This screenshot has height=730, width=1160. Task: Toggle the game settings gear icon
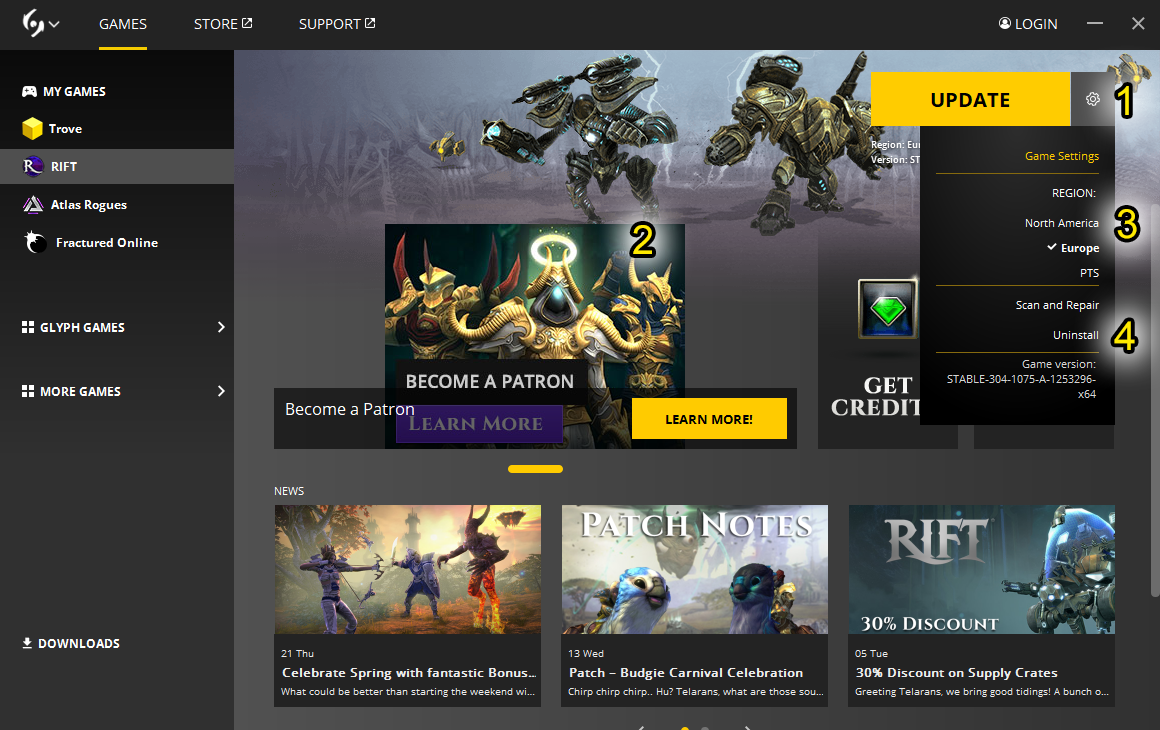pos(1093,99)
